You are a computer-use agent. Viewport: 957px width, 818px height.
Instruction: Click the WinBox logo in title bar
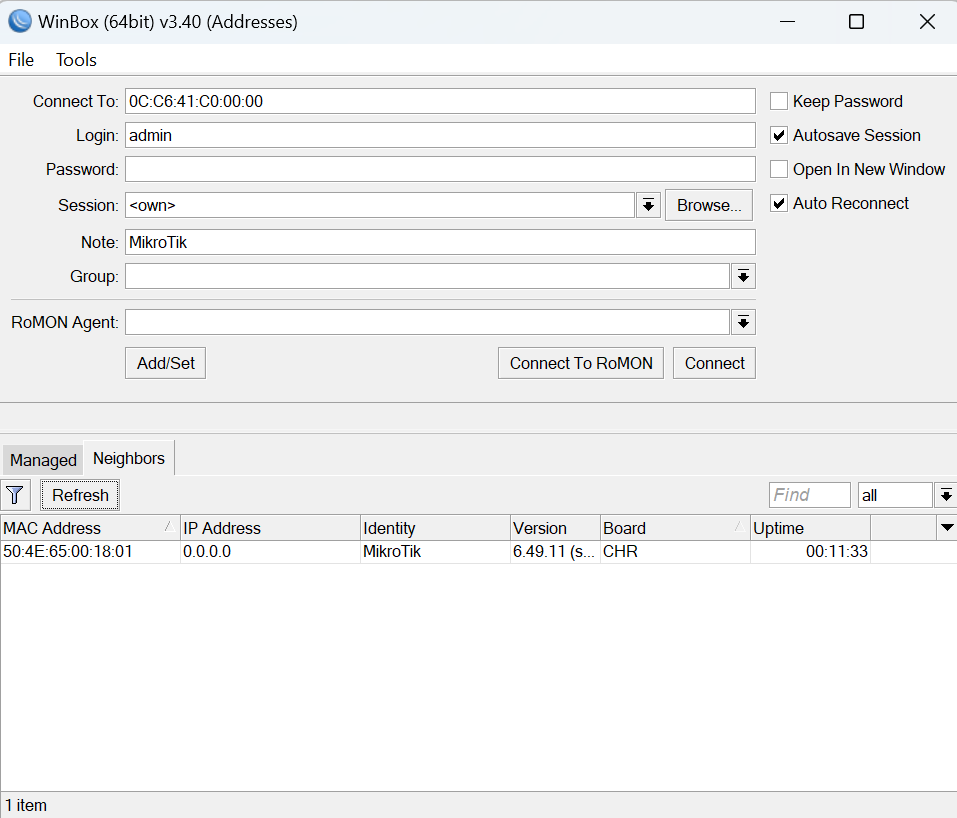(x=20, y=21)
